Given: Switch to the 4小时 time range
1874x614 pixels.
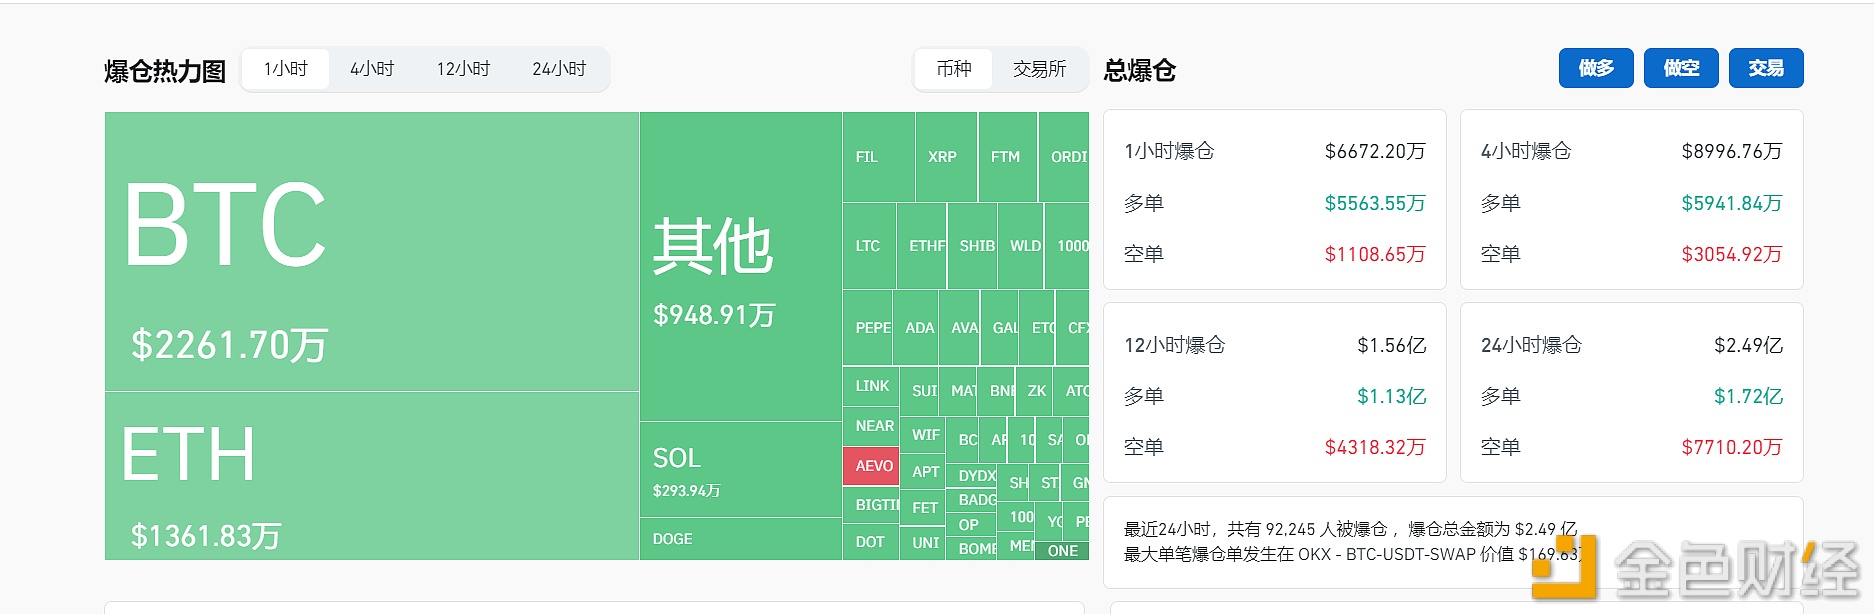Looking at the screenshot, I should pyautogui.click(x=372, y=69).
